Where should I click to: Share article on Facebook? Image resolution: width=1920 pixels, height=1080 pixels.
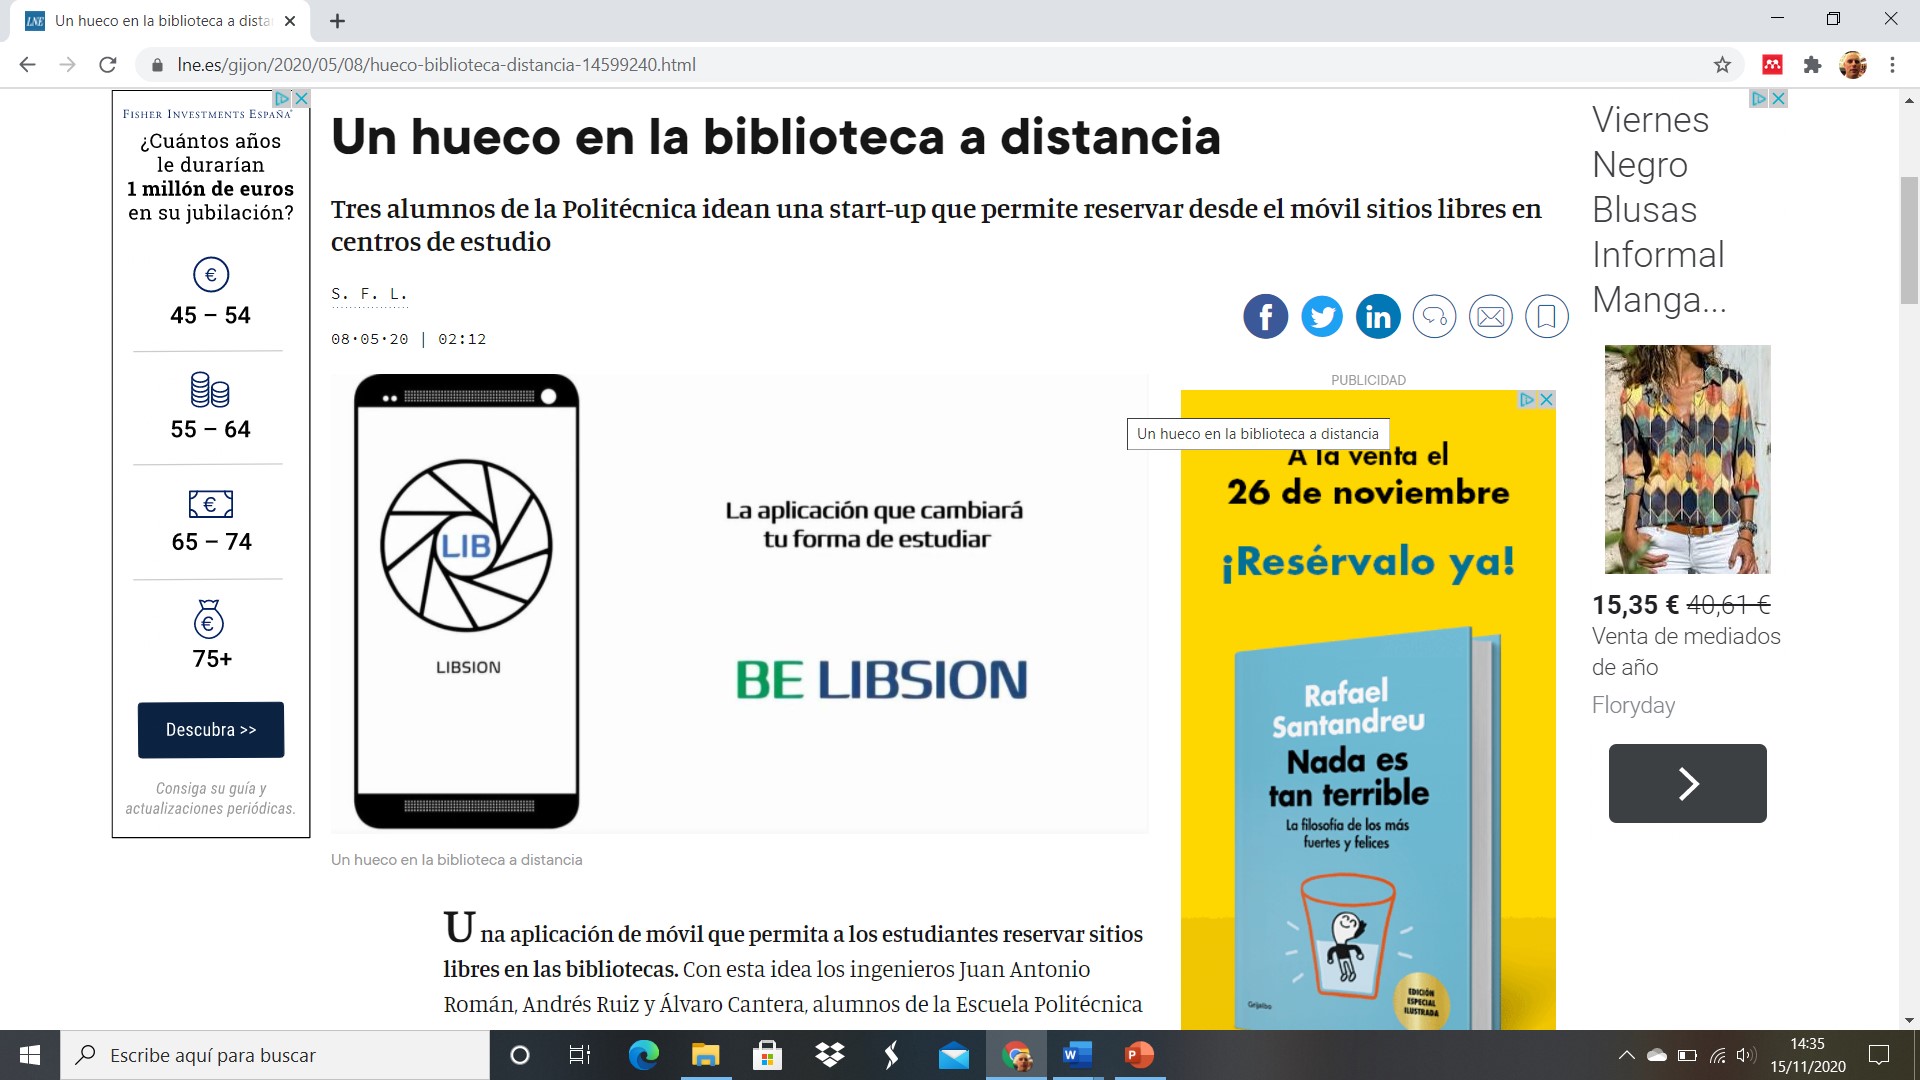point(1265,317)
